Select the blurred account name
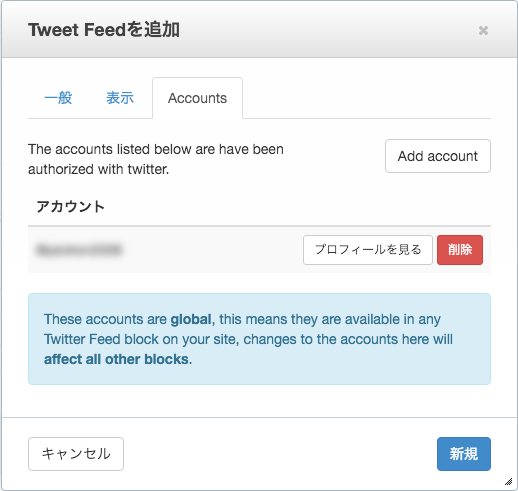The image size is (518, 491). (x=79, y=250)
